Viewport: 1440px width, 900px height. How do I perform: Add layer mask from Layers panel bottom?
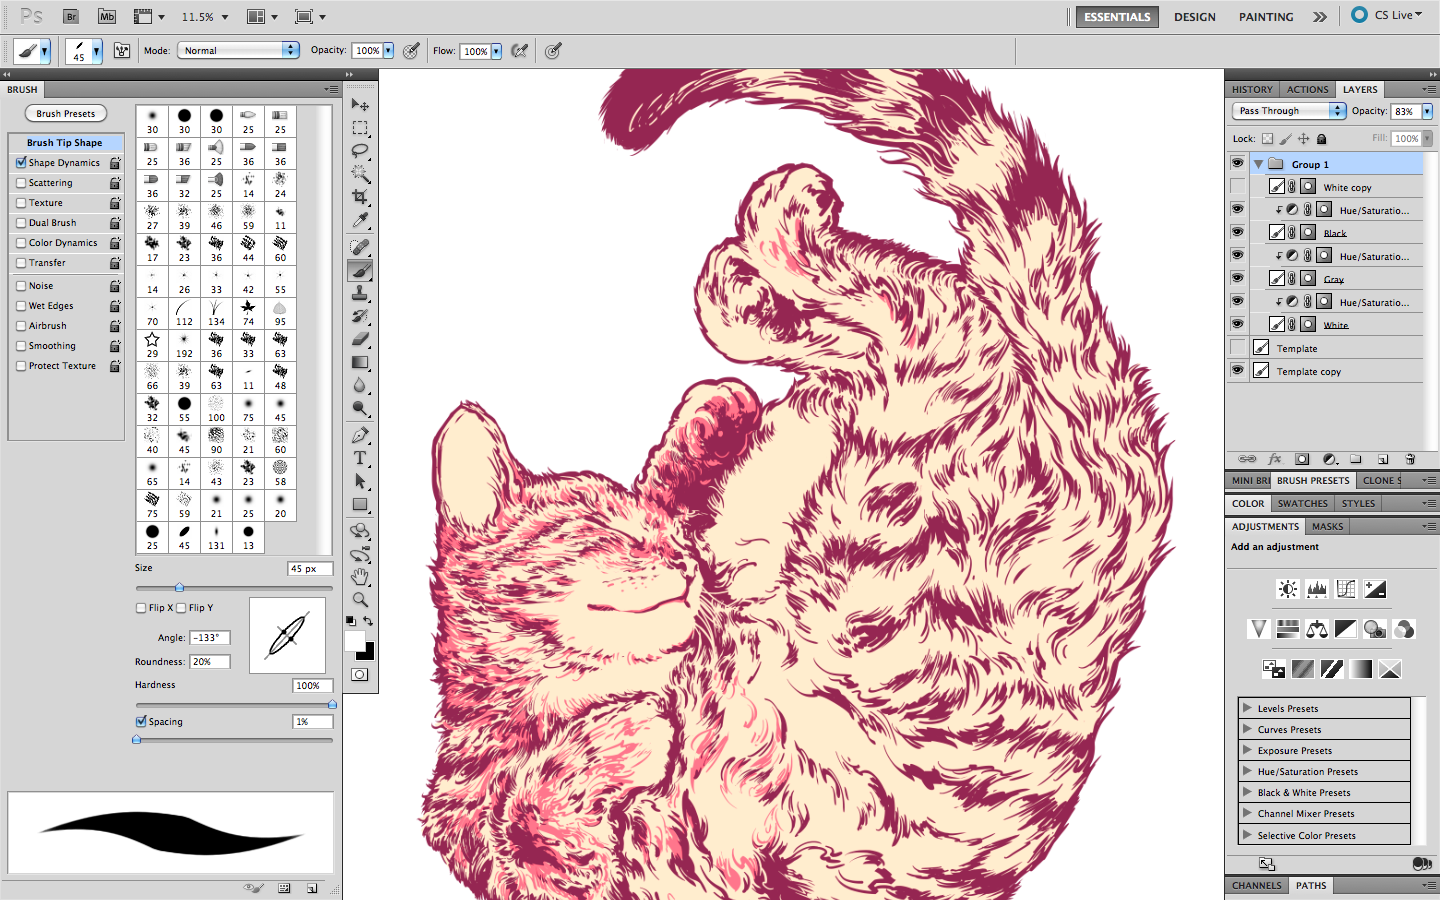(1302, 459)
